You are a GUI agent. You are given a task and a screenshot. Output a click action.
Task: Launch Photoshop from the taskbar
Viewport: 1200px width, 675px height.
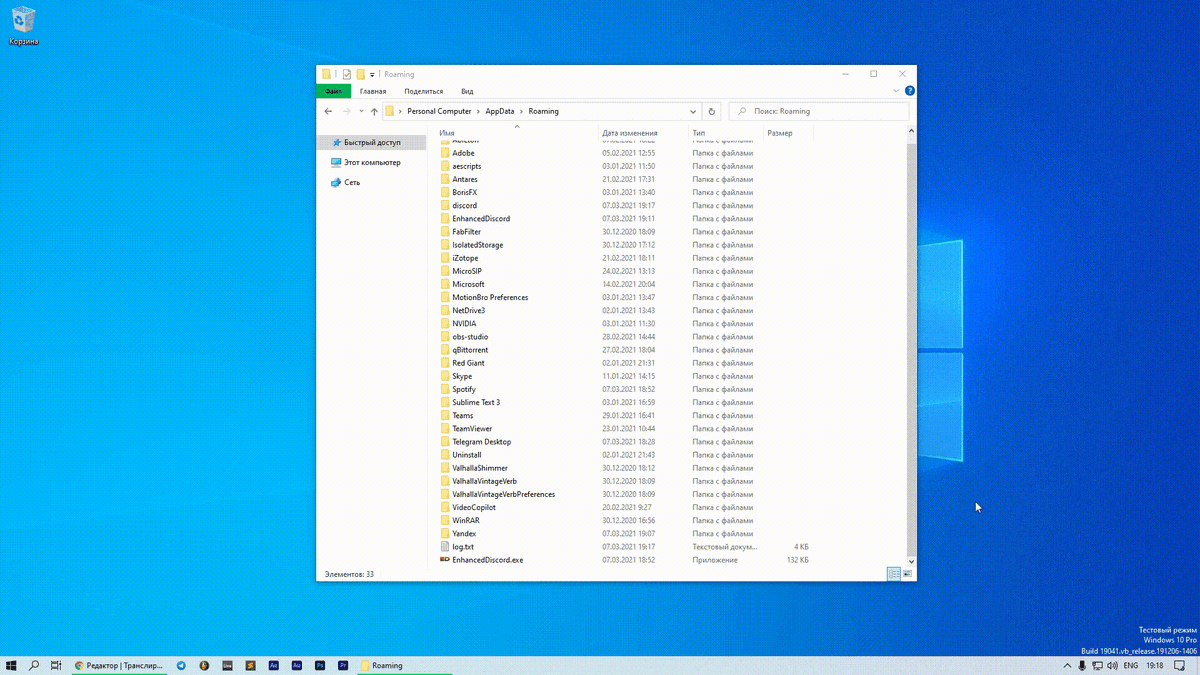point(321,665)
